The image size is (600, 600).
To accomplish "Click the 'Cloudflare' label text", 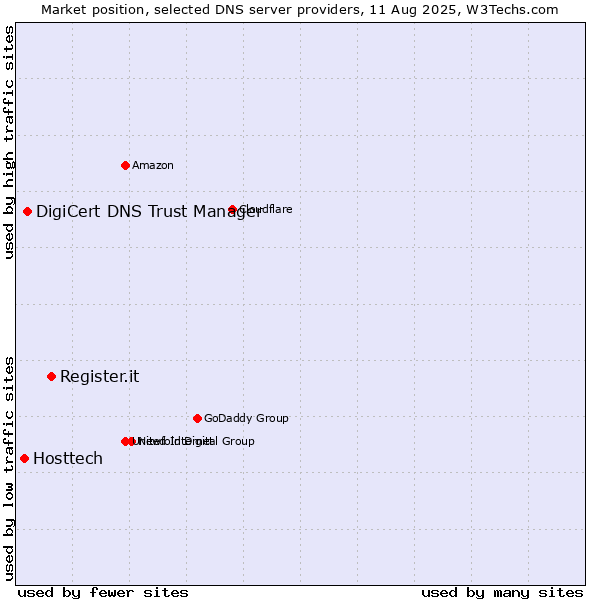I will click(x=266, y=209).
